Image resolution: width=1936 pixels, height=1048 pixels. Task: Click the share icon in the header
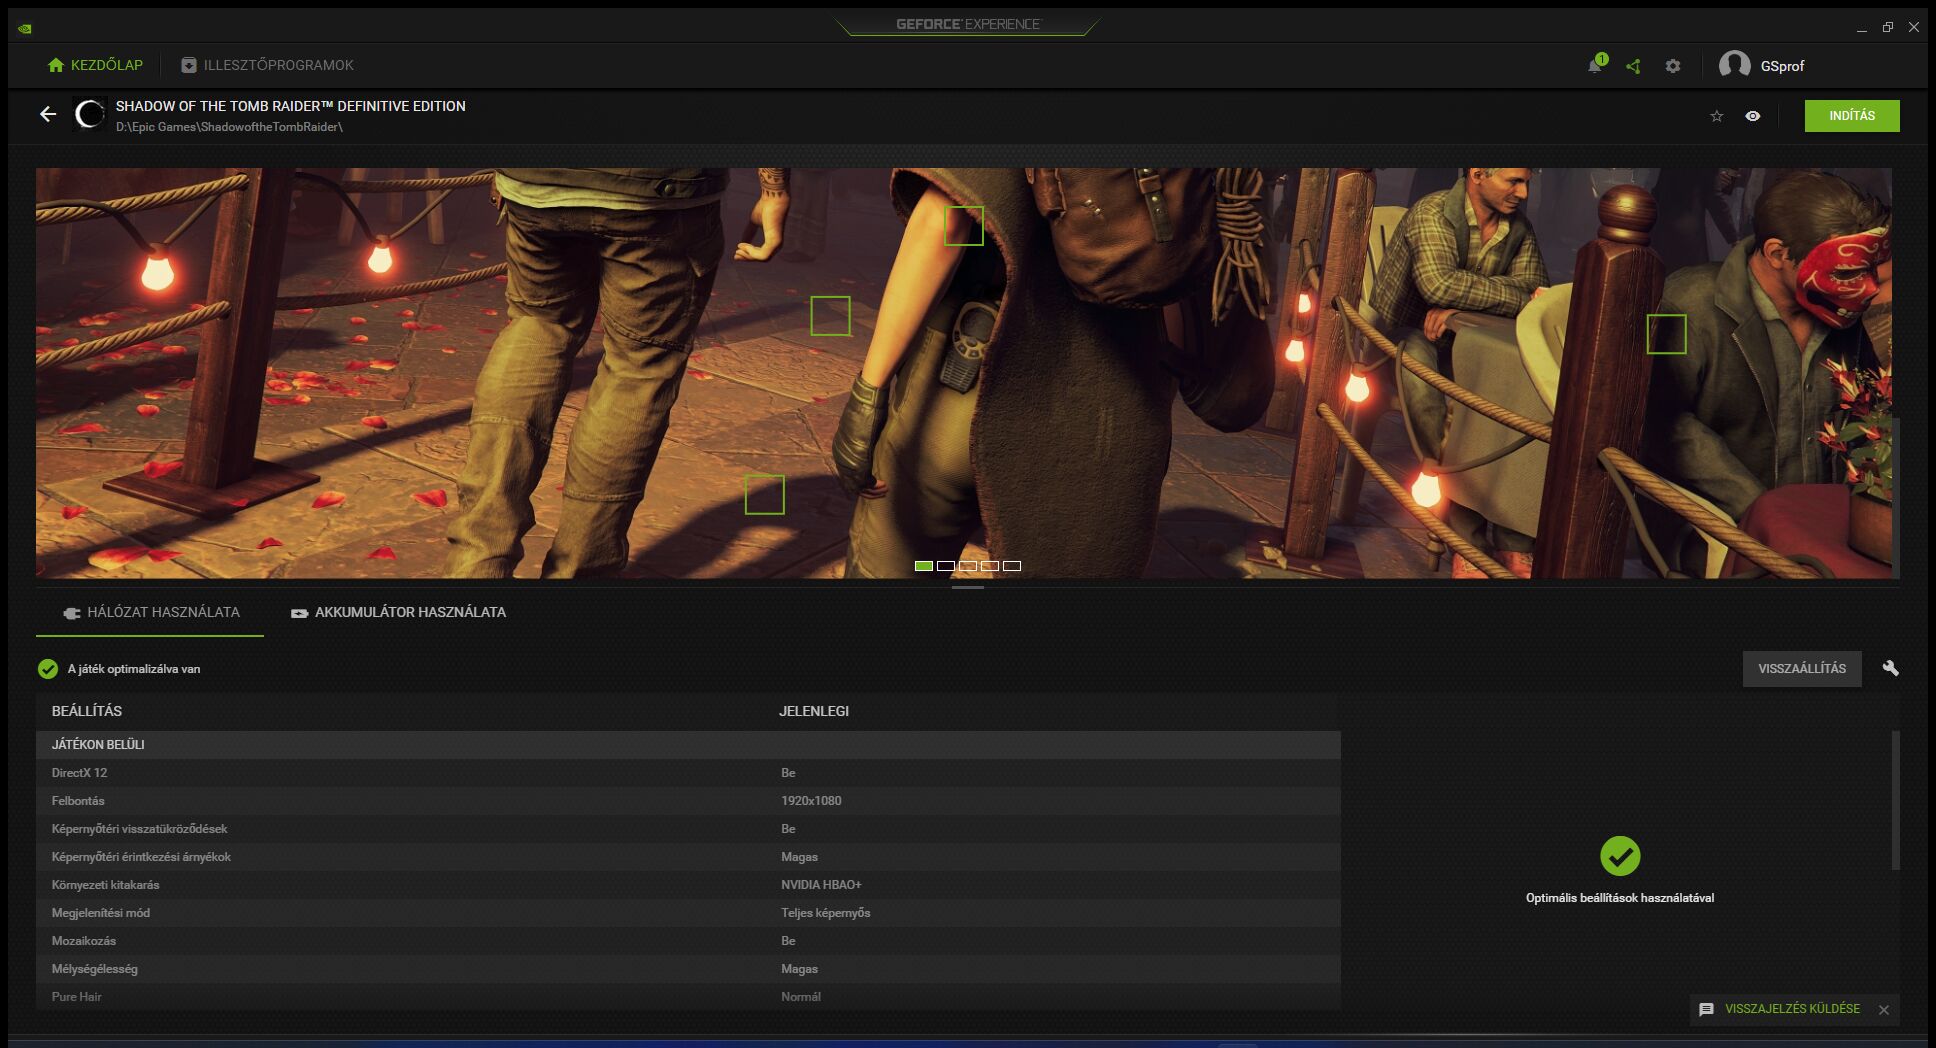point(1633,66)
